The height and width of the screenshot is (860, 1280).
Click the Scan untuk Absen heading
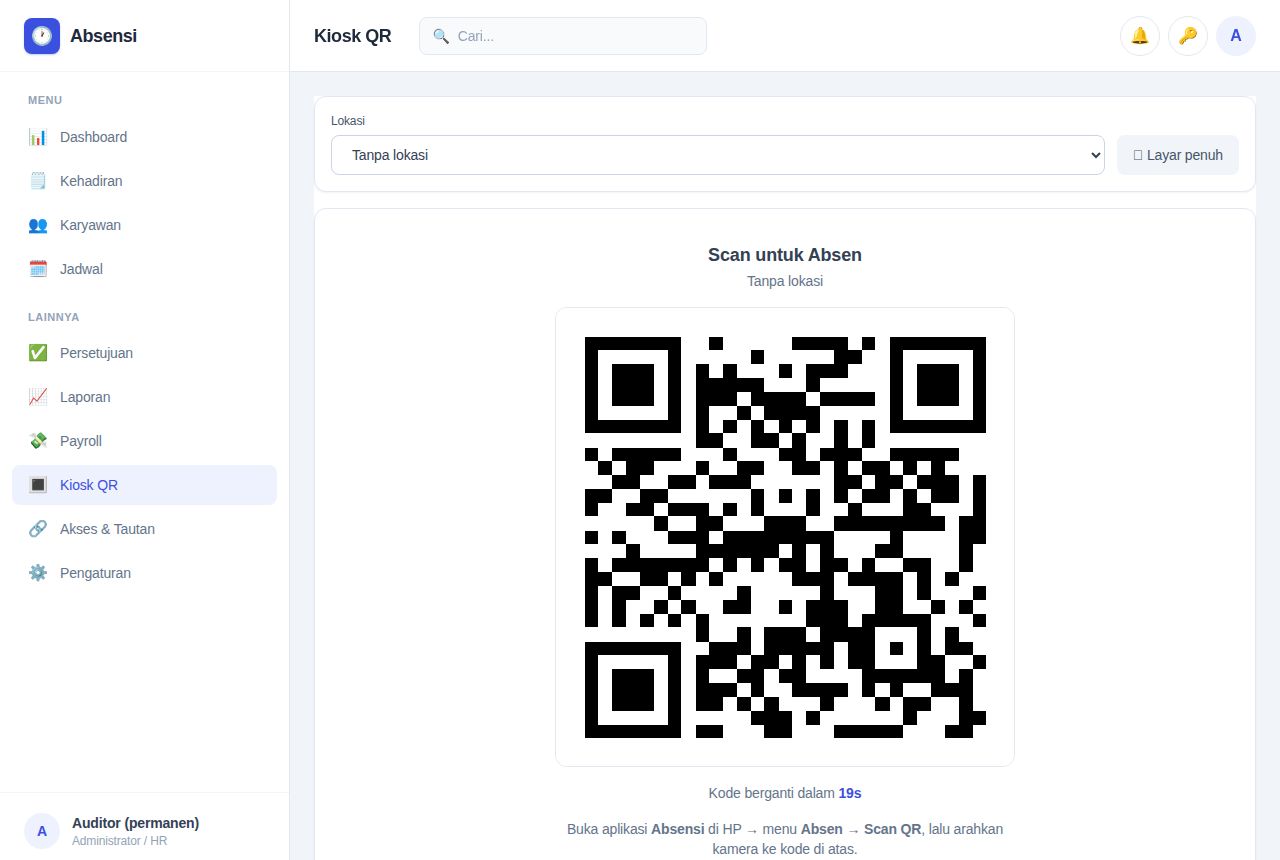785,255
